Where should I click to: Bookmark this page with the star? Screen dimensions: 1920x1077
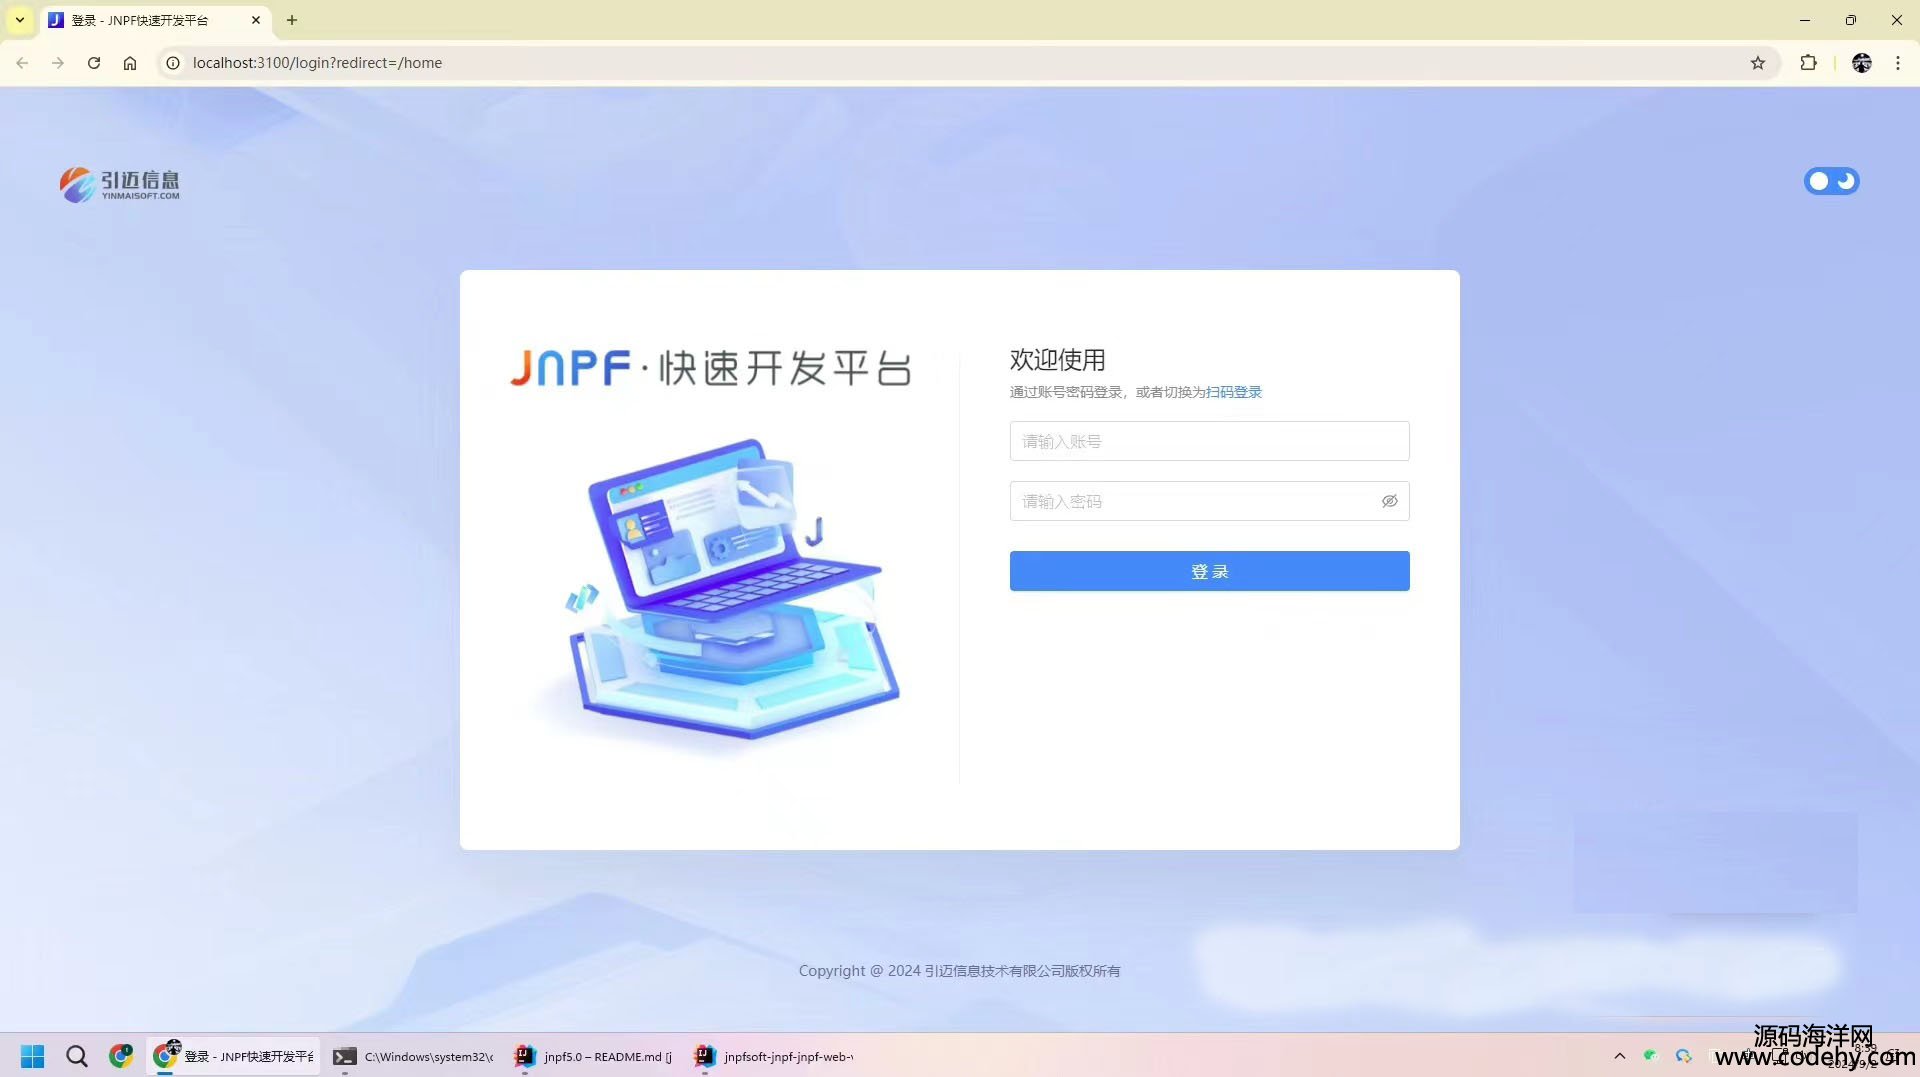tap(1758, 63)
